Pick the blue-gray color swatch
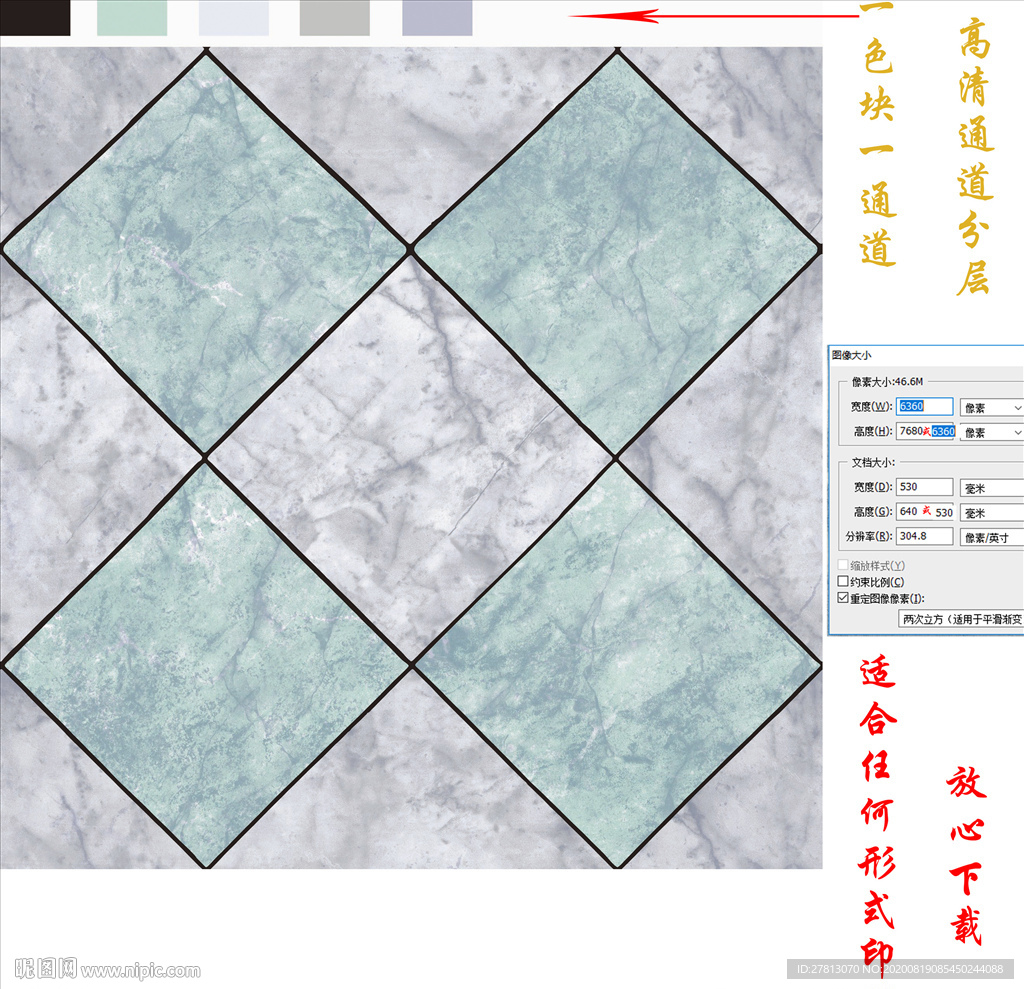The width and height of the screenshot is (1024, 989). tap(437, 18)
